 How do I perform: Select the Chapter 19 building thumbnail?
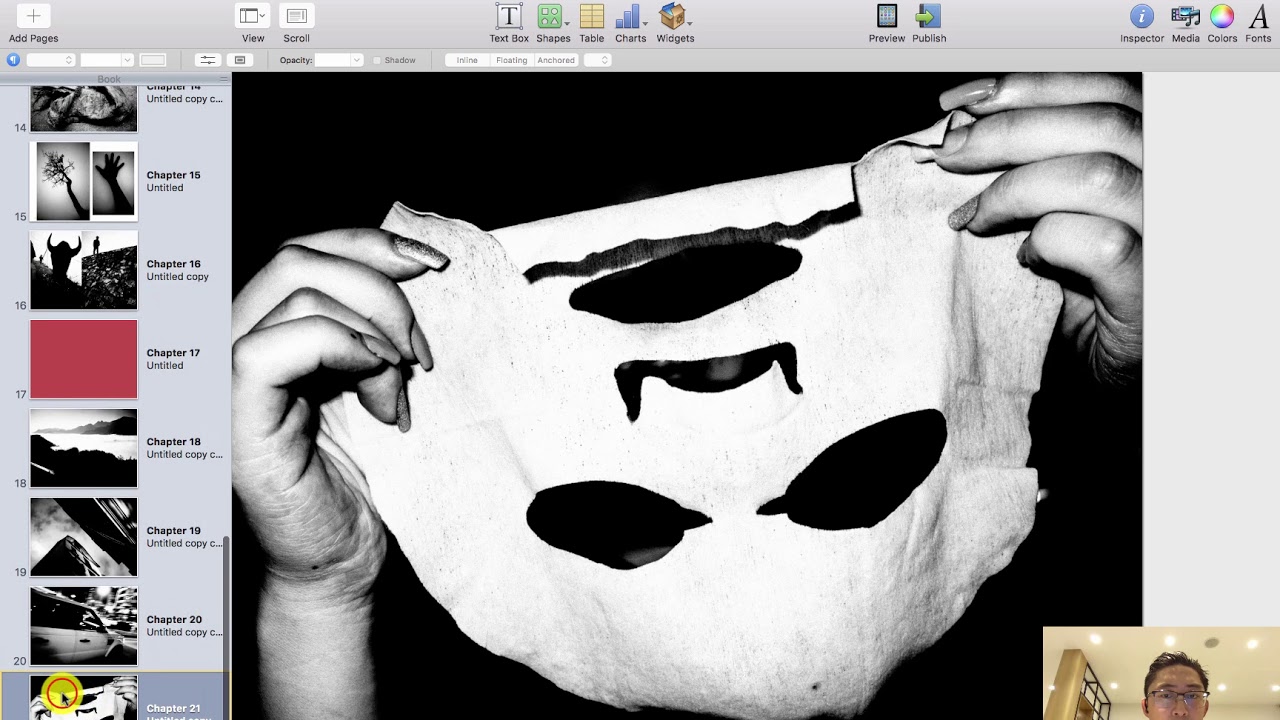coord(83,537)
